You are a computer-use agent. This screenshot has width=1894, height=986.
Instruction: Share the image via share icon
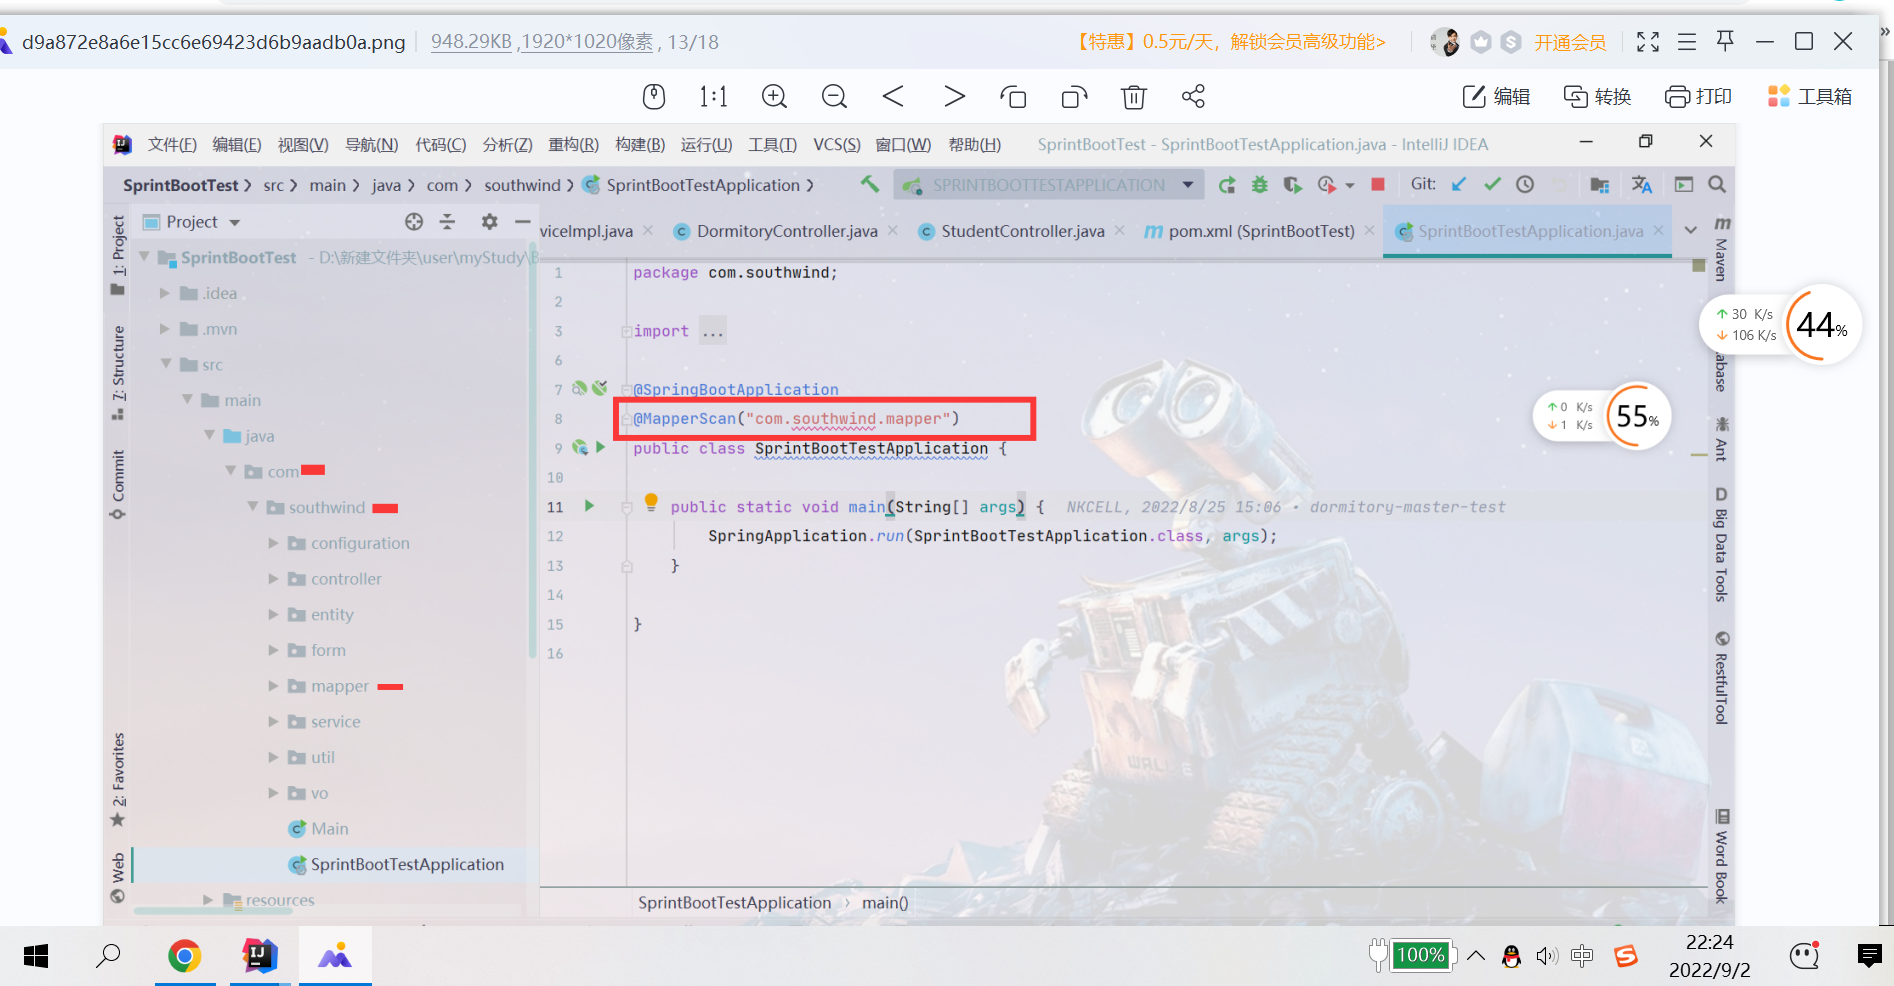[1193, 96]
